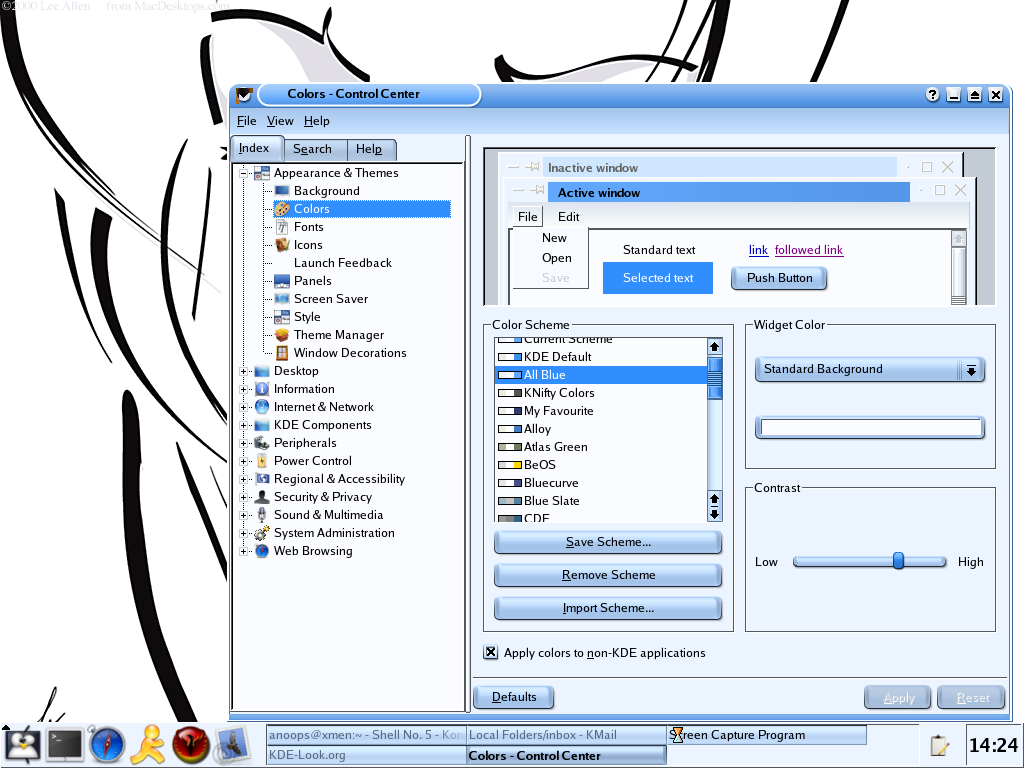The height and width of the screenshot is (768, 1024).
Task: Click the Defaults button
Action: tap(513, 697)
